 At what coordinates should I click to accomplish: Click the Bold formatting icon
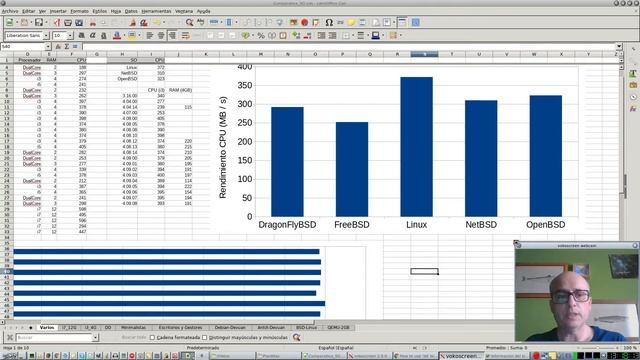click(x=82, y=36)
